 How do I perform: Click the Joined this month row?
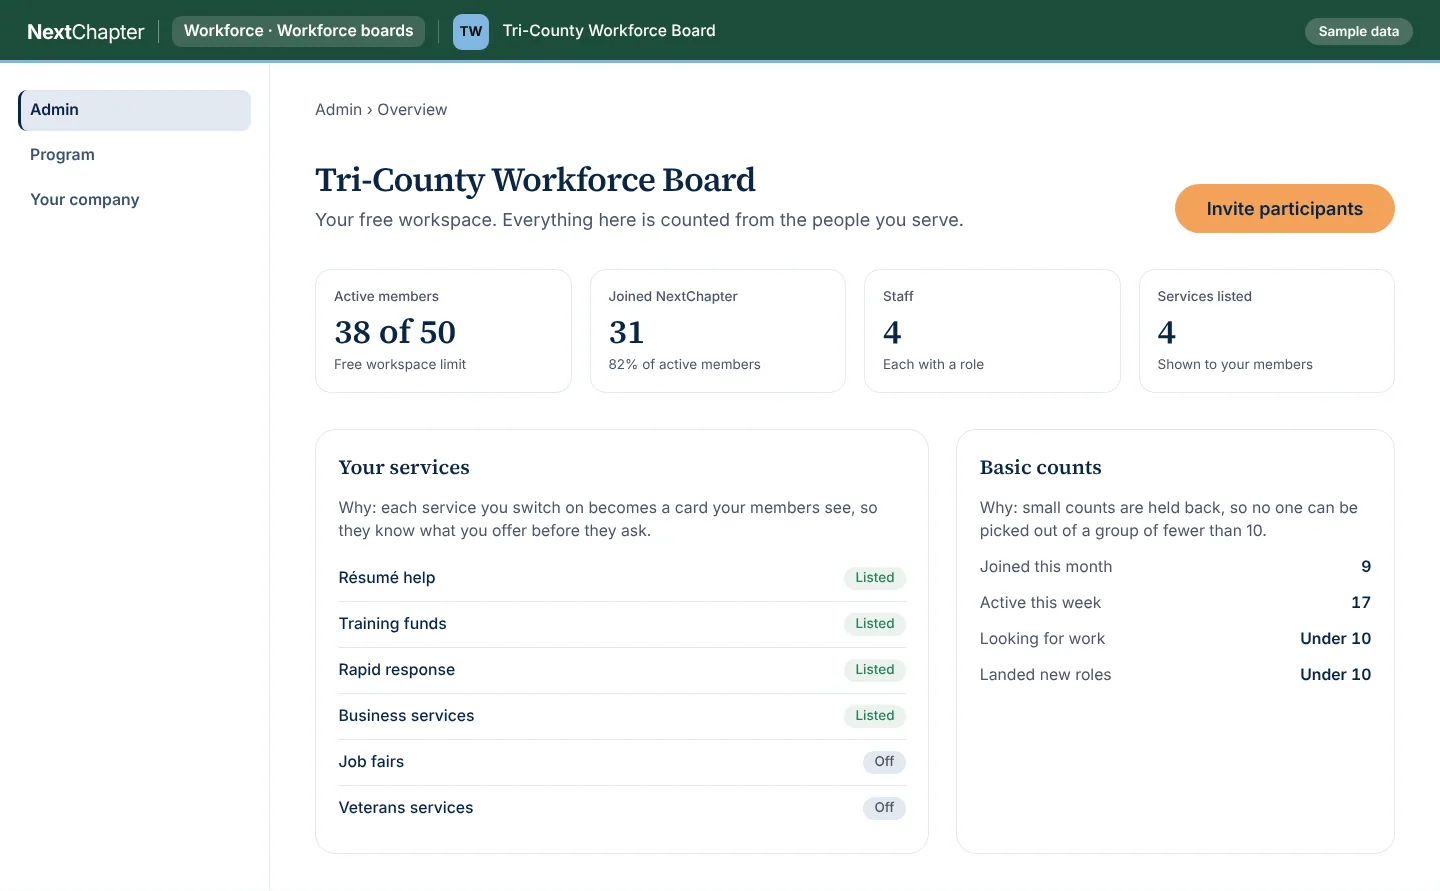tap(1175, 567)
